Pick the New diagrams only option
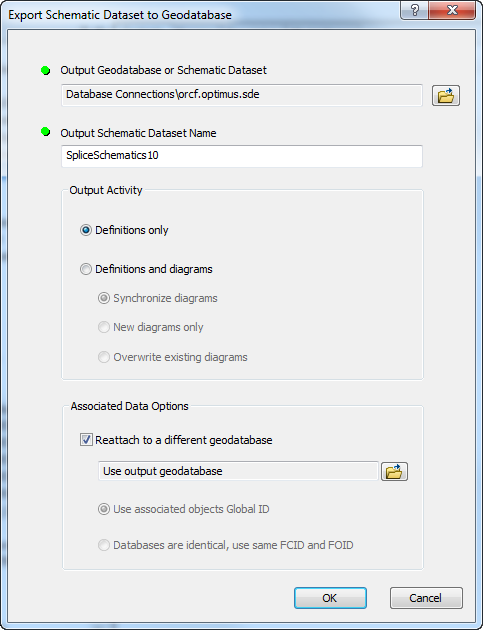This screenshot has width=483, height=630. point(104,327)
